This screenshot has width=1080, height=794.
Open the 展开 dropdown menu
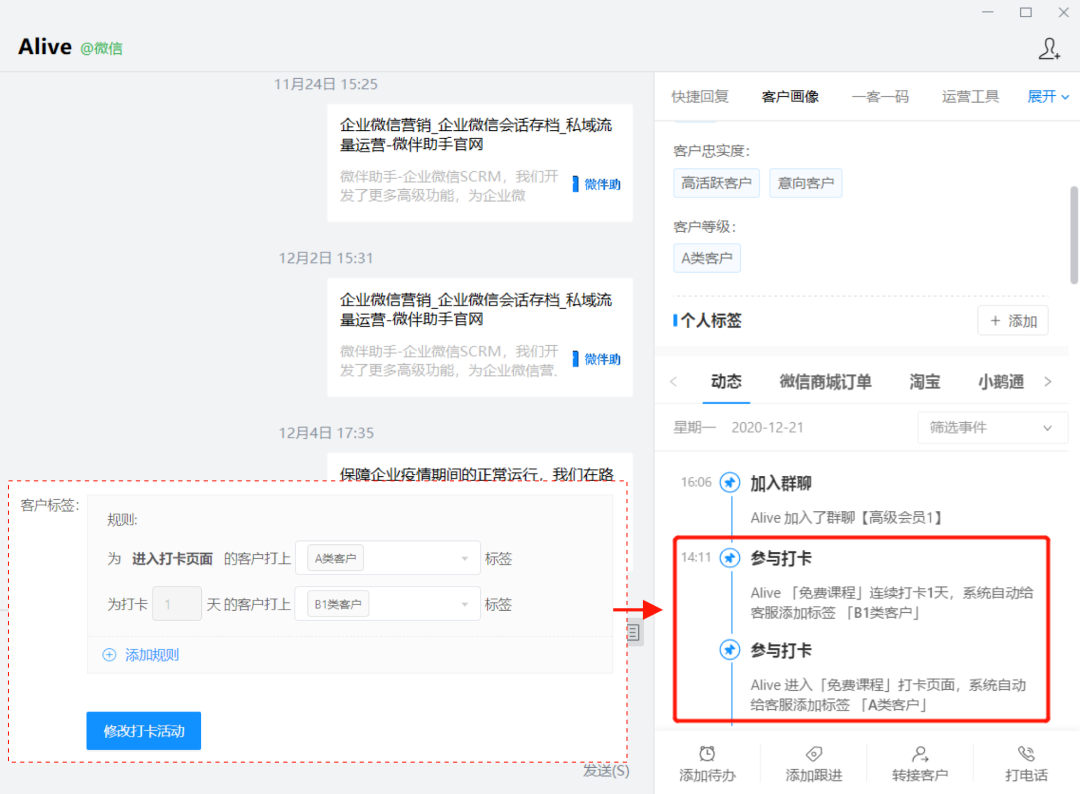pos(1047,96)
